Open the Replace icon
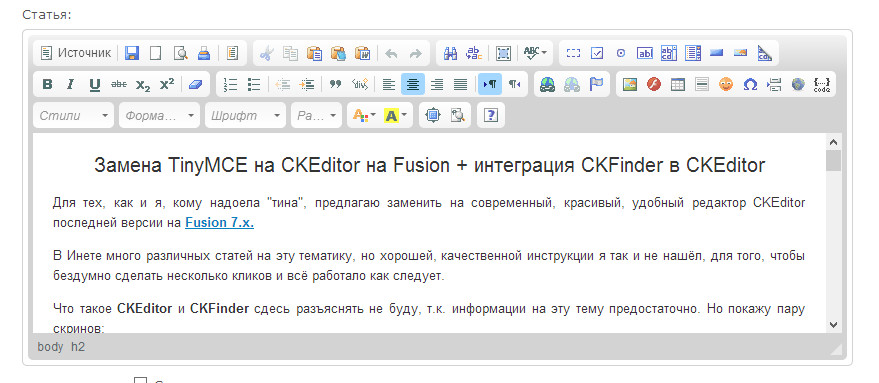This screenshot has width=879, height=383. pyautogui.click(x=474, y=53)
